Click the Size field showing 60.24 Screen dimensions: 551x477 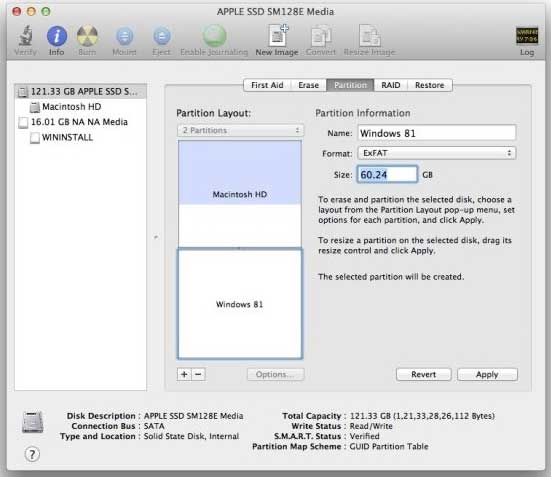(x=387, y=174)
